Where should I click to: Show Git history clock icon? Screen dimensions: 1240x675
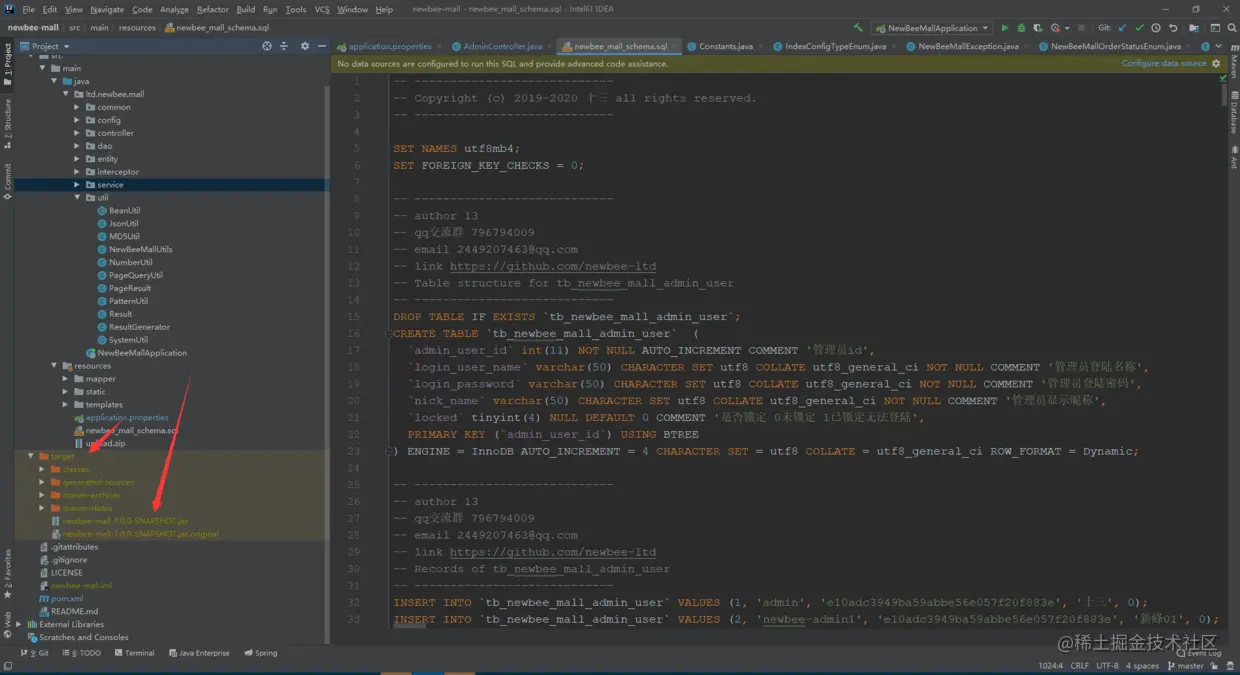(x=1156, y=28)
